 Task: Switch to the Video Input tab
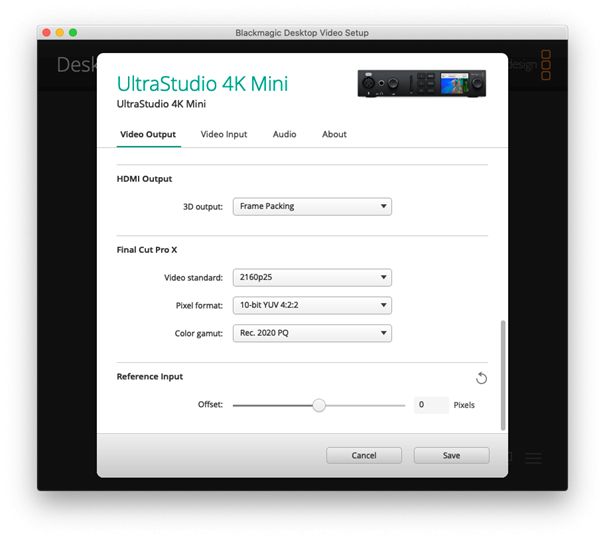[x=224, y=134]
